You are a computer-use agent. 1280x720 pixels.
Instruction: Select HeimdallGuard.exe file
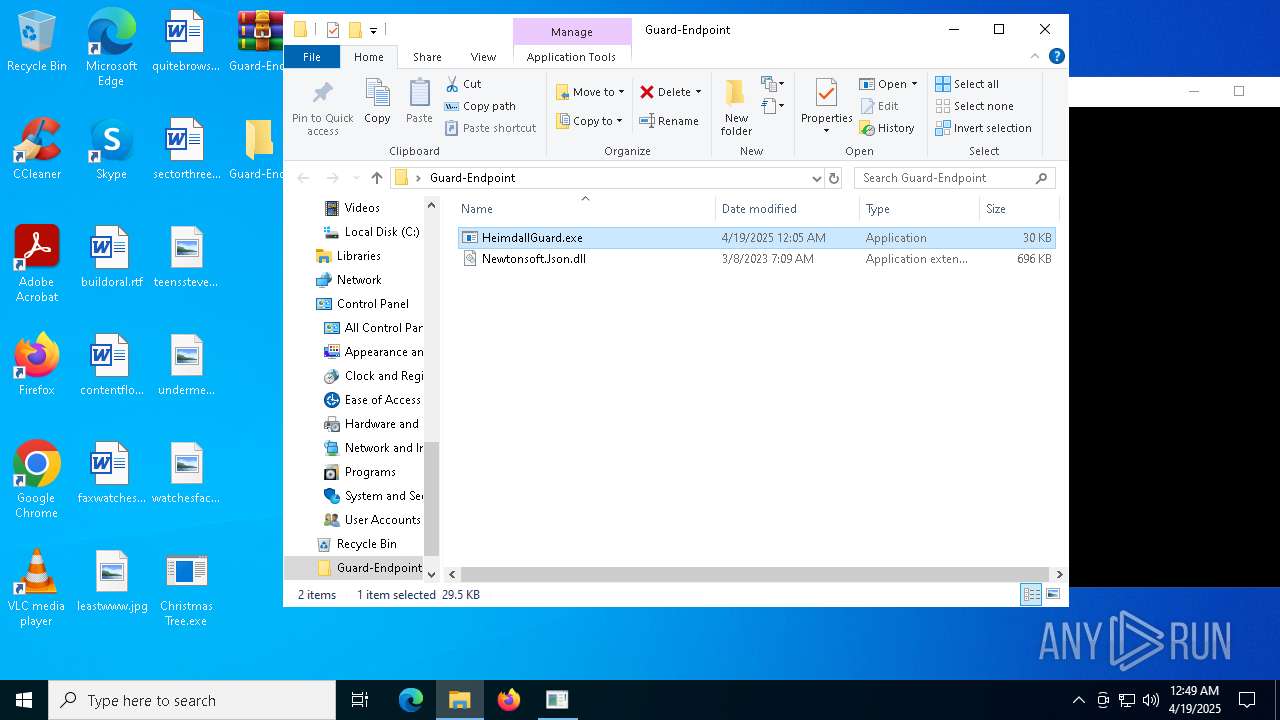(757, 238)
